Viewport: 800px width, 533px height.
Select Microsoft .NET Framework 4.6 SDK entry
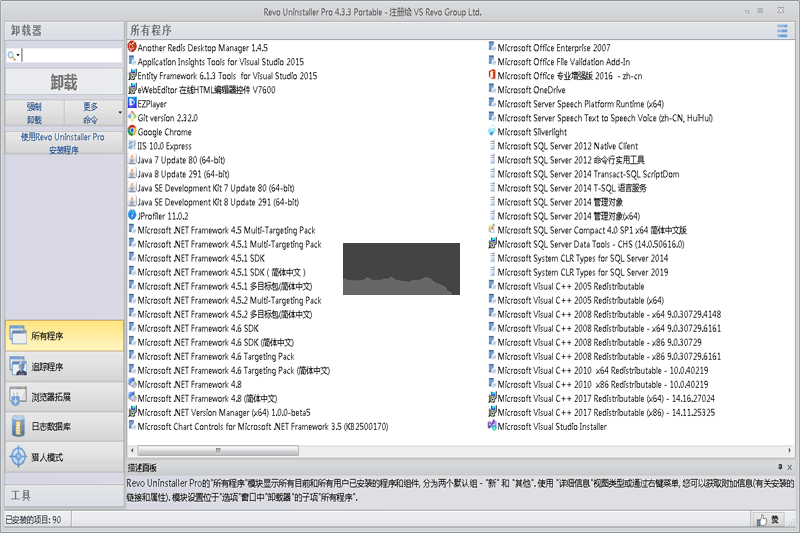(198, 327)
